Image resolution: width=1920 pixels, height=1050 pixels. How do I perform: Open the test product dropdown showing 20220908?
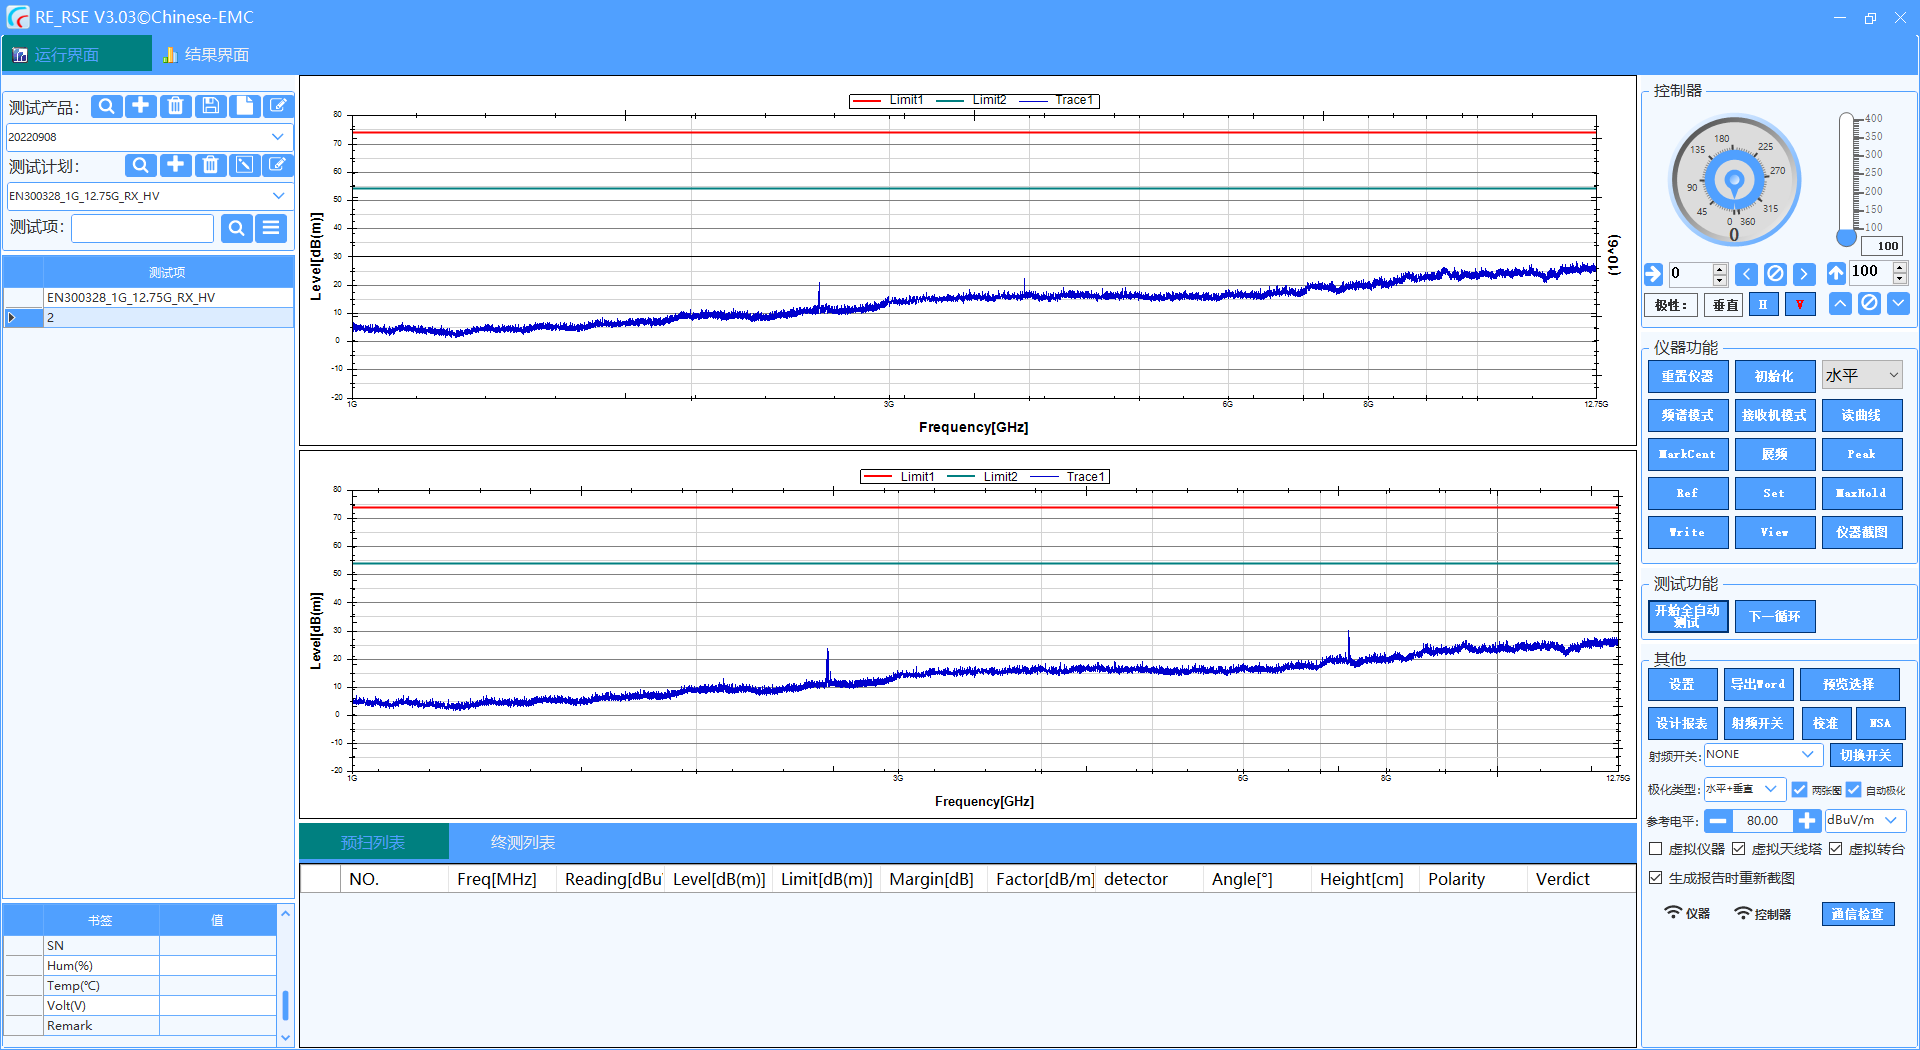149,137
